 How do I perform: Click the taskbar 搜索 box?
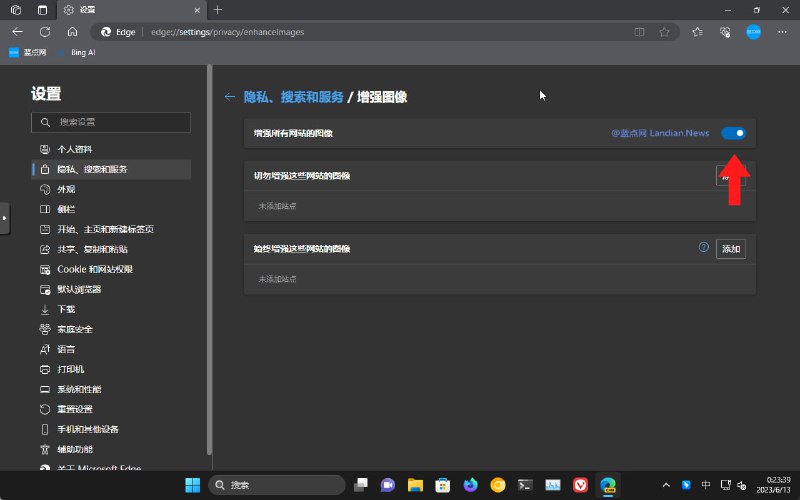[x=277, y=485]
